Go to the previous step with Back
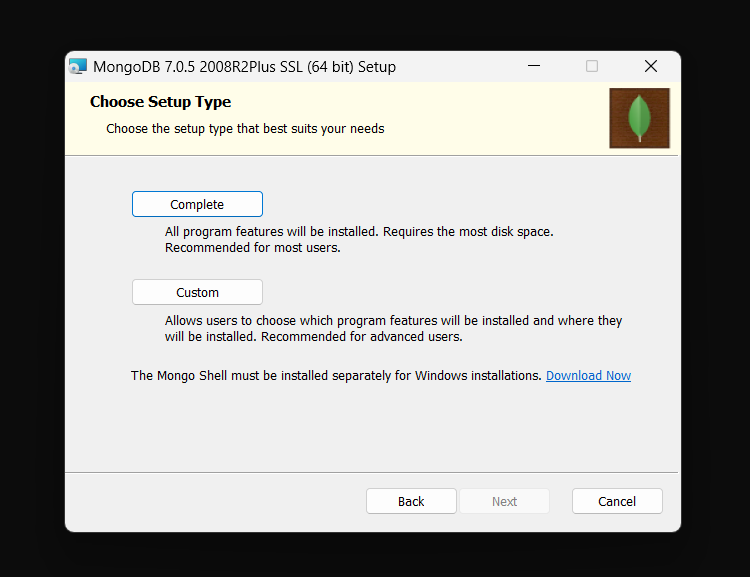 pos(411,501)
